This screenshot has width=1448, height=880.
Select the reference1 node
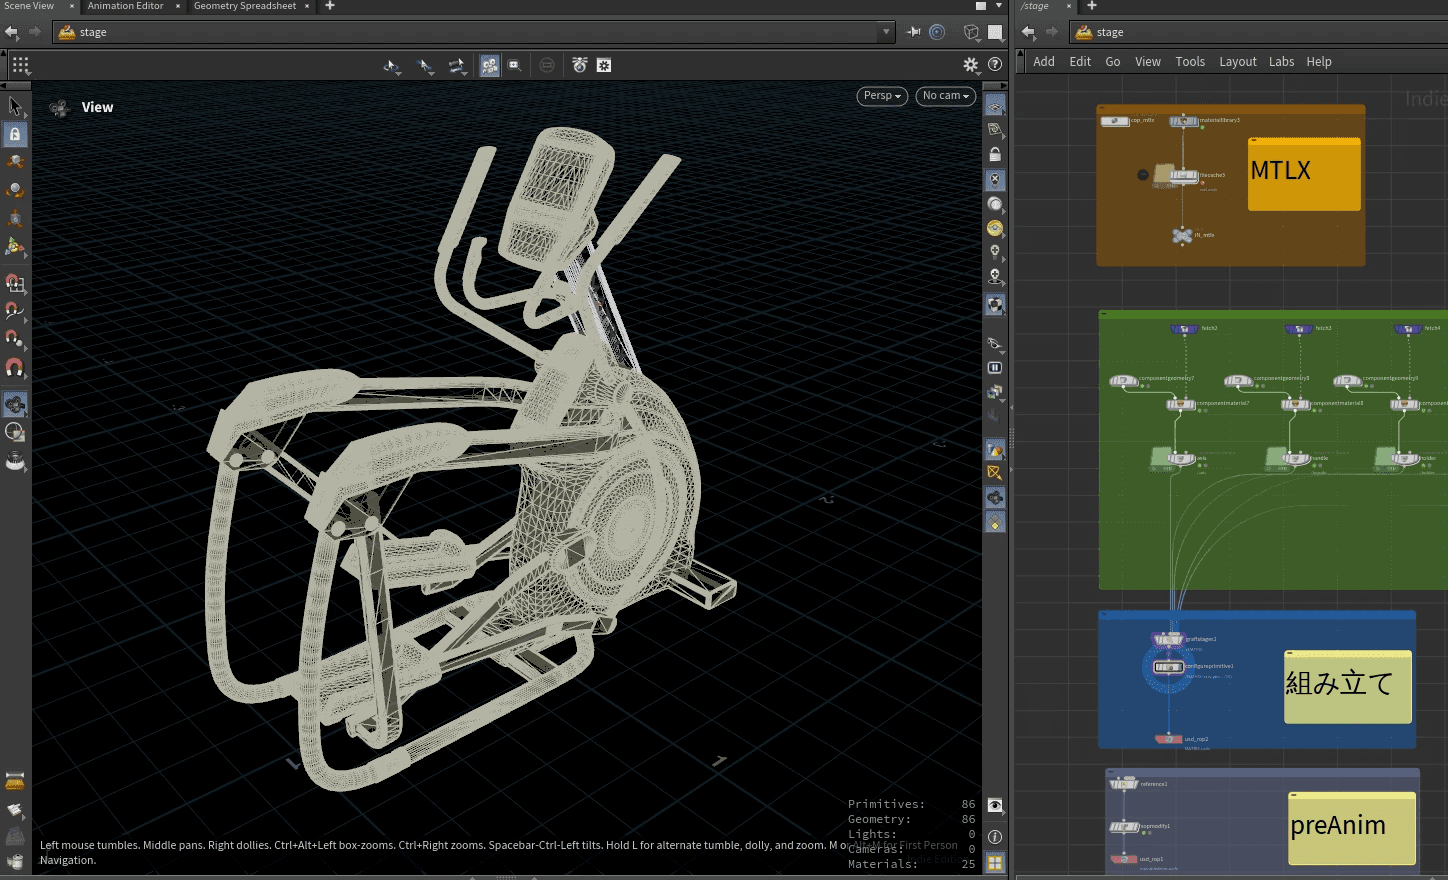click(x=1124, y=784)
